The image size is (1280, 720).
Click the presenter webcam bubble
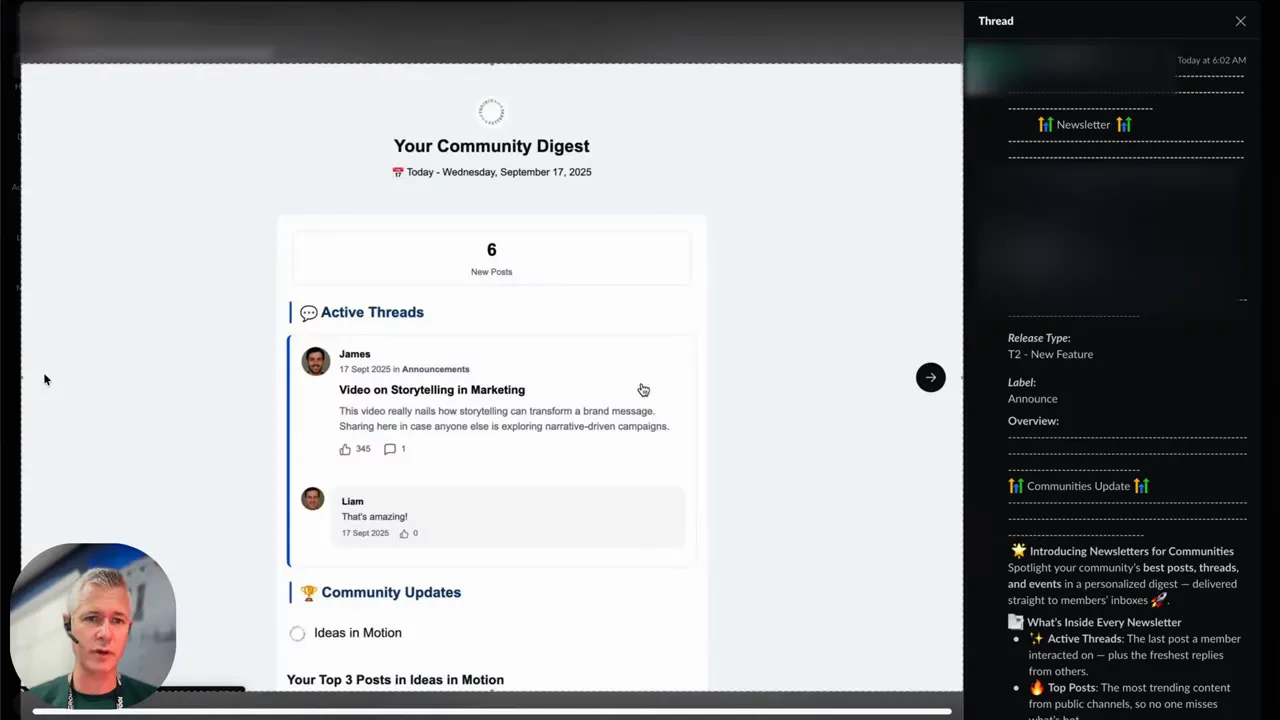pyautogui.click(x=93, y=626)
